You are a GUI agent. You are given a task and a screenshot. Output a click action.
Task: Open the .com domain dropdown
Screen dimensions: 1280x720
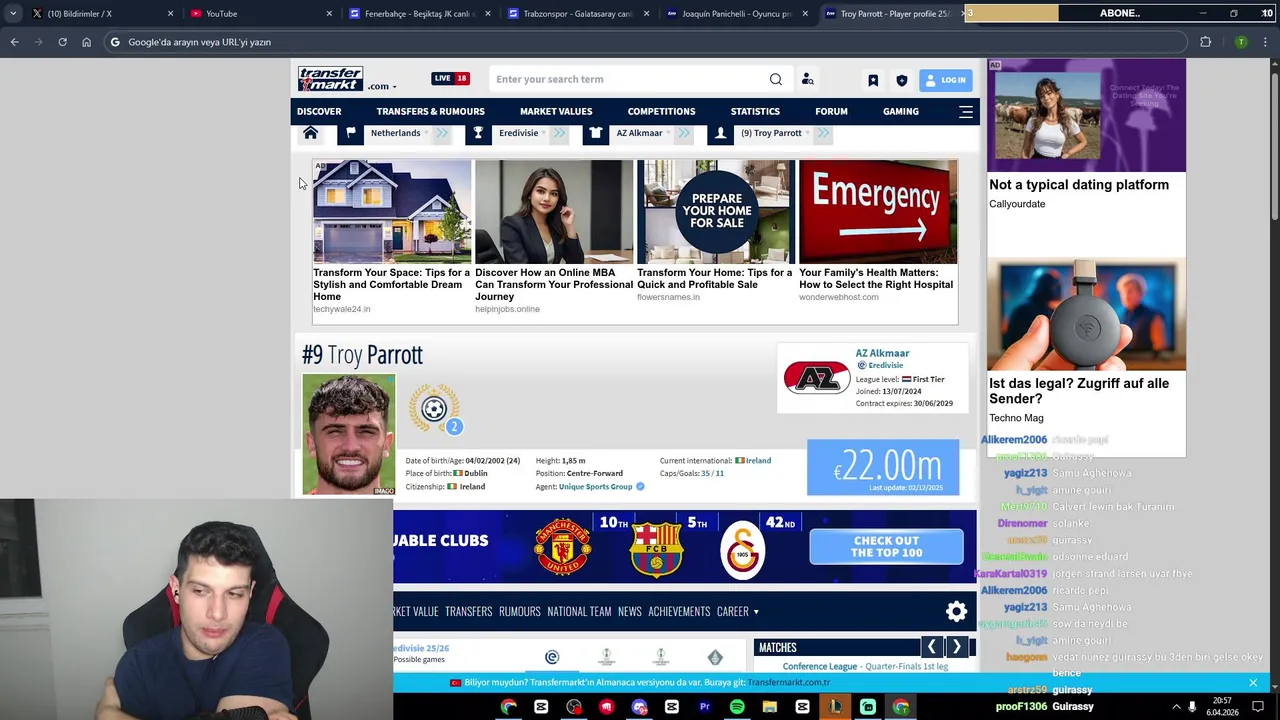382,86
